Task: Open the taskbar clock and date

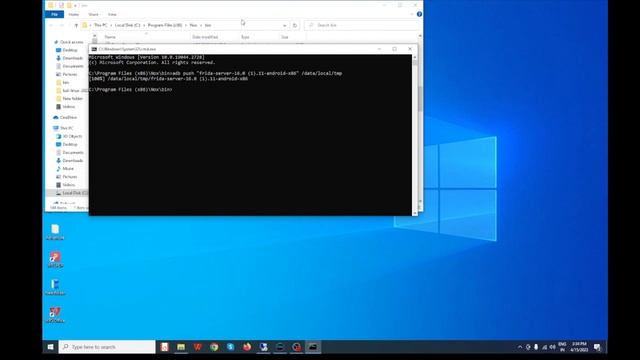Action: (x=579, y=347)
